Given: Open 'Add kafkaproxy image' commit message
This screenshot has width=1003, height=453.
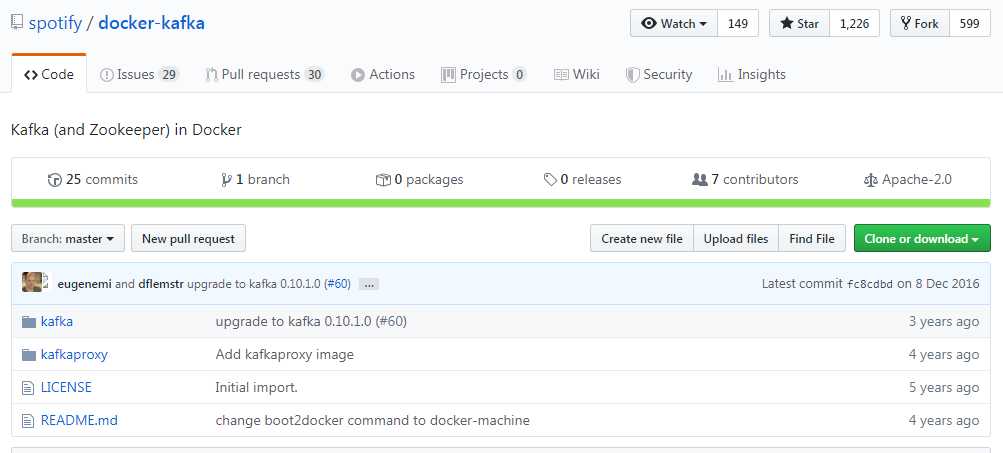Looking at the screenshot, I should tap(285, 354).
